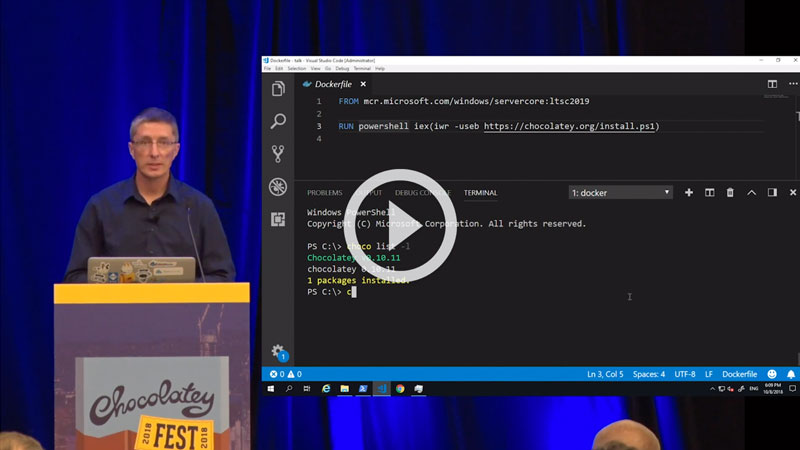Split the terminal using the split icon
This screenshot has height=450, width=800.
click(710, 192)
